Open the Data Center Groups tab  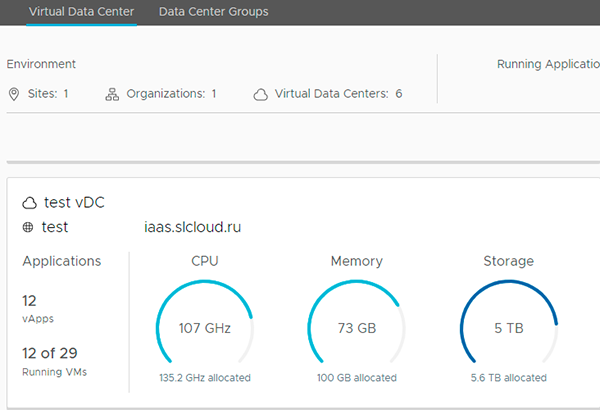pyautogui.click(x=214, y=12)
